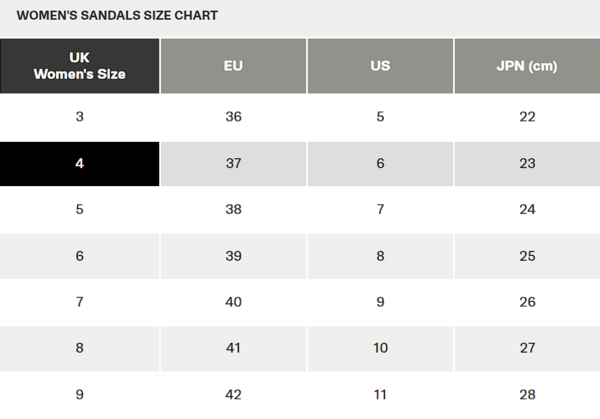Select UK size 5 cell
Image resolution: width=600 pixels, height=419 pixels.
[80, 210]
